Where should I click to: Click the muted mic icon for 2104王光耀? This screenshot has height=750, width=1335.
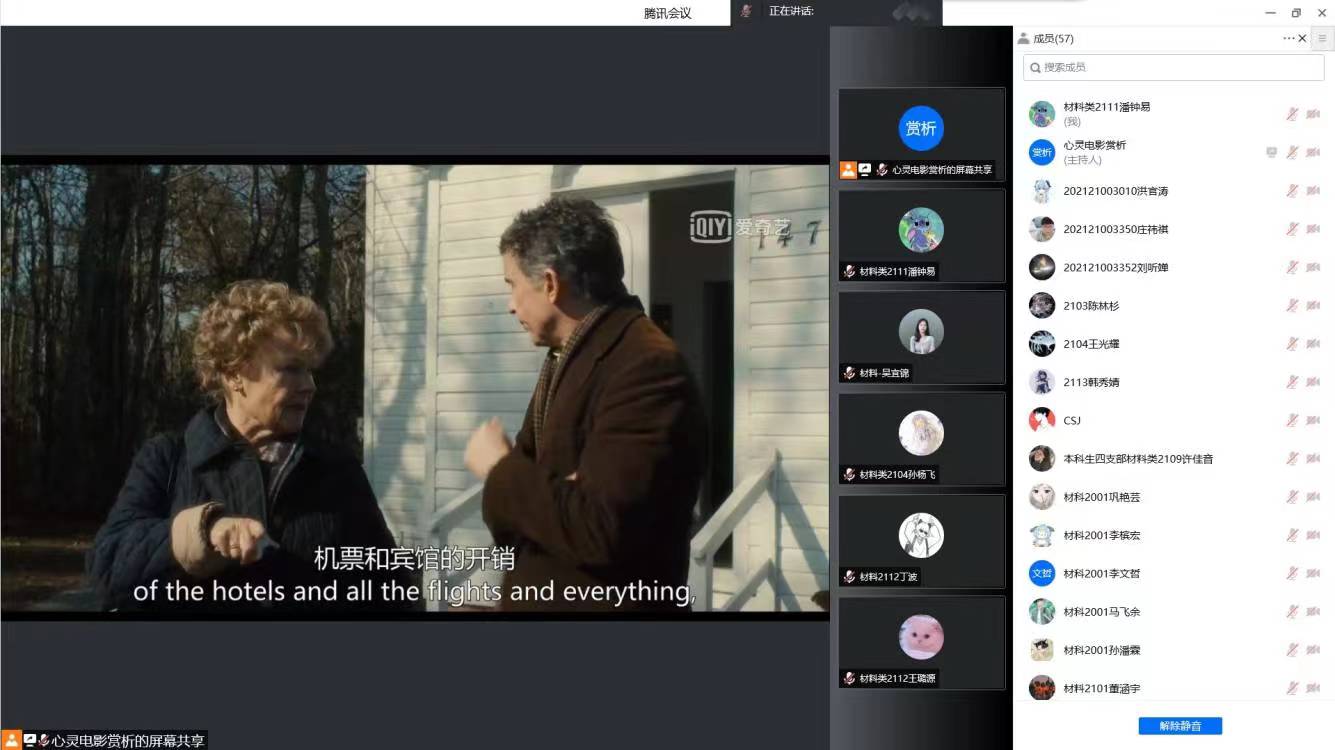[x=1292, y=344]
